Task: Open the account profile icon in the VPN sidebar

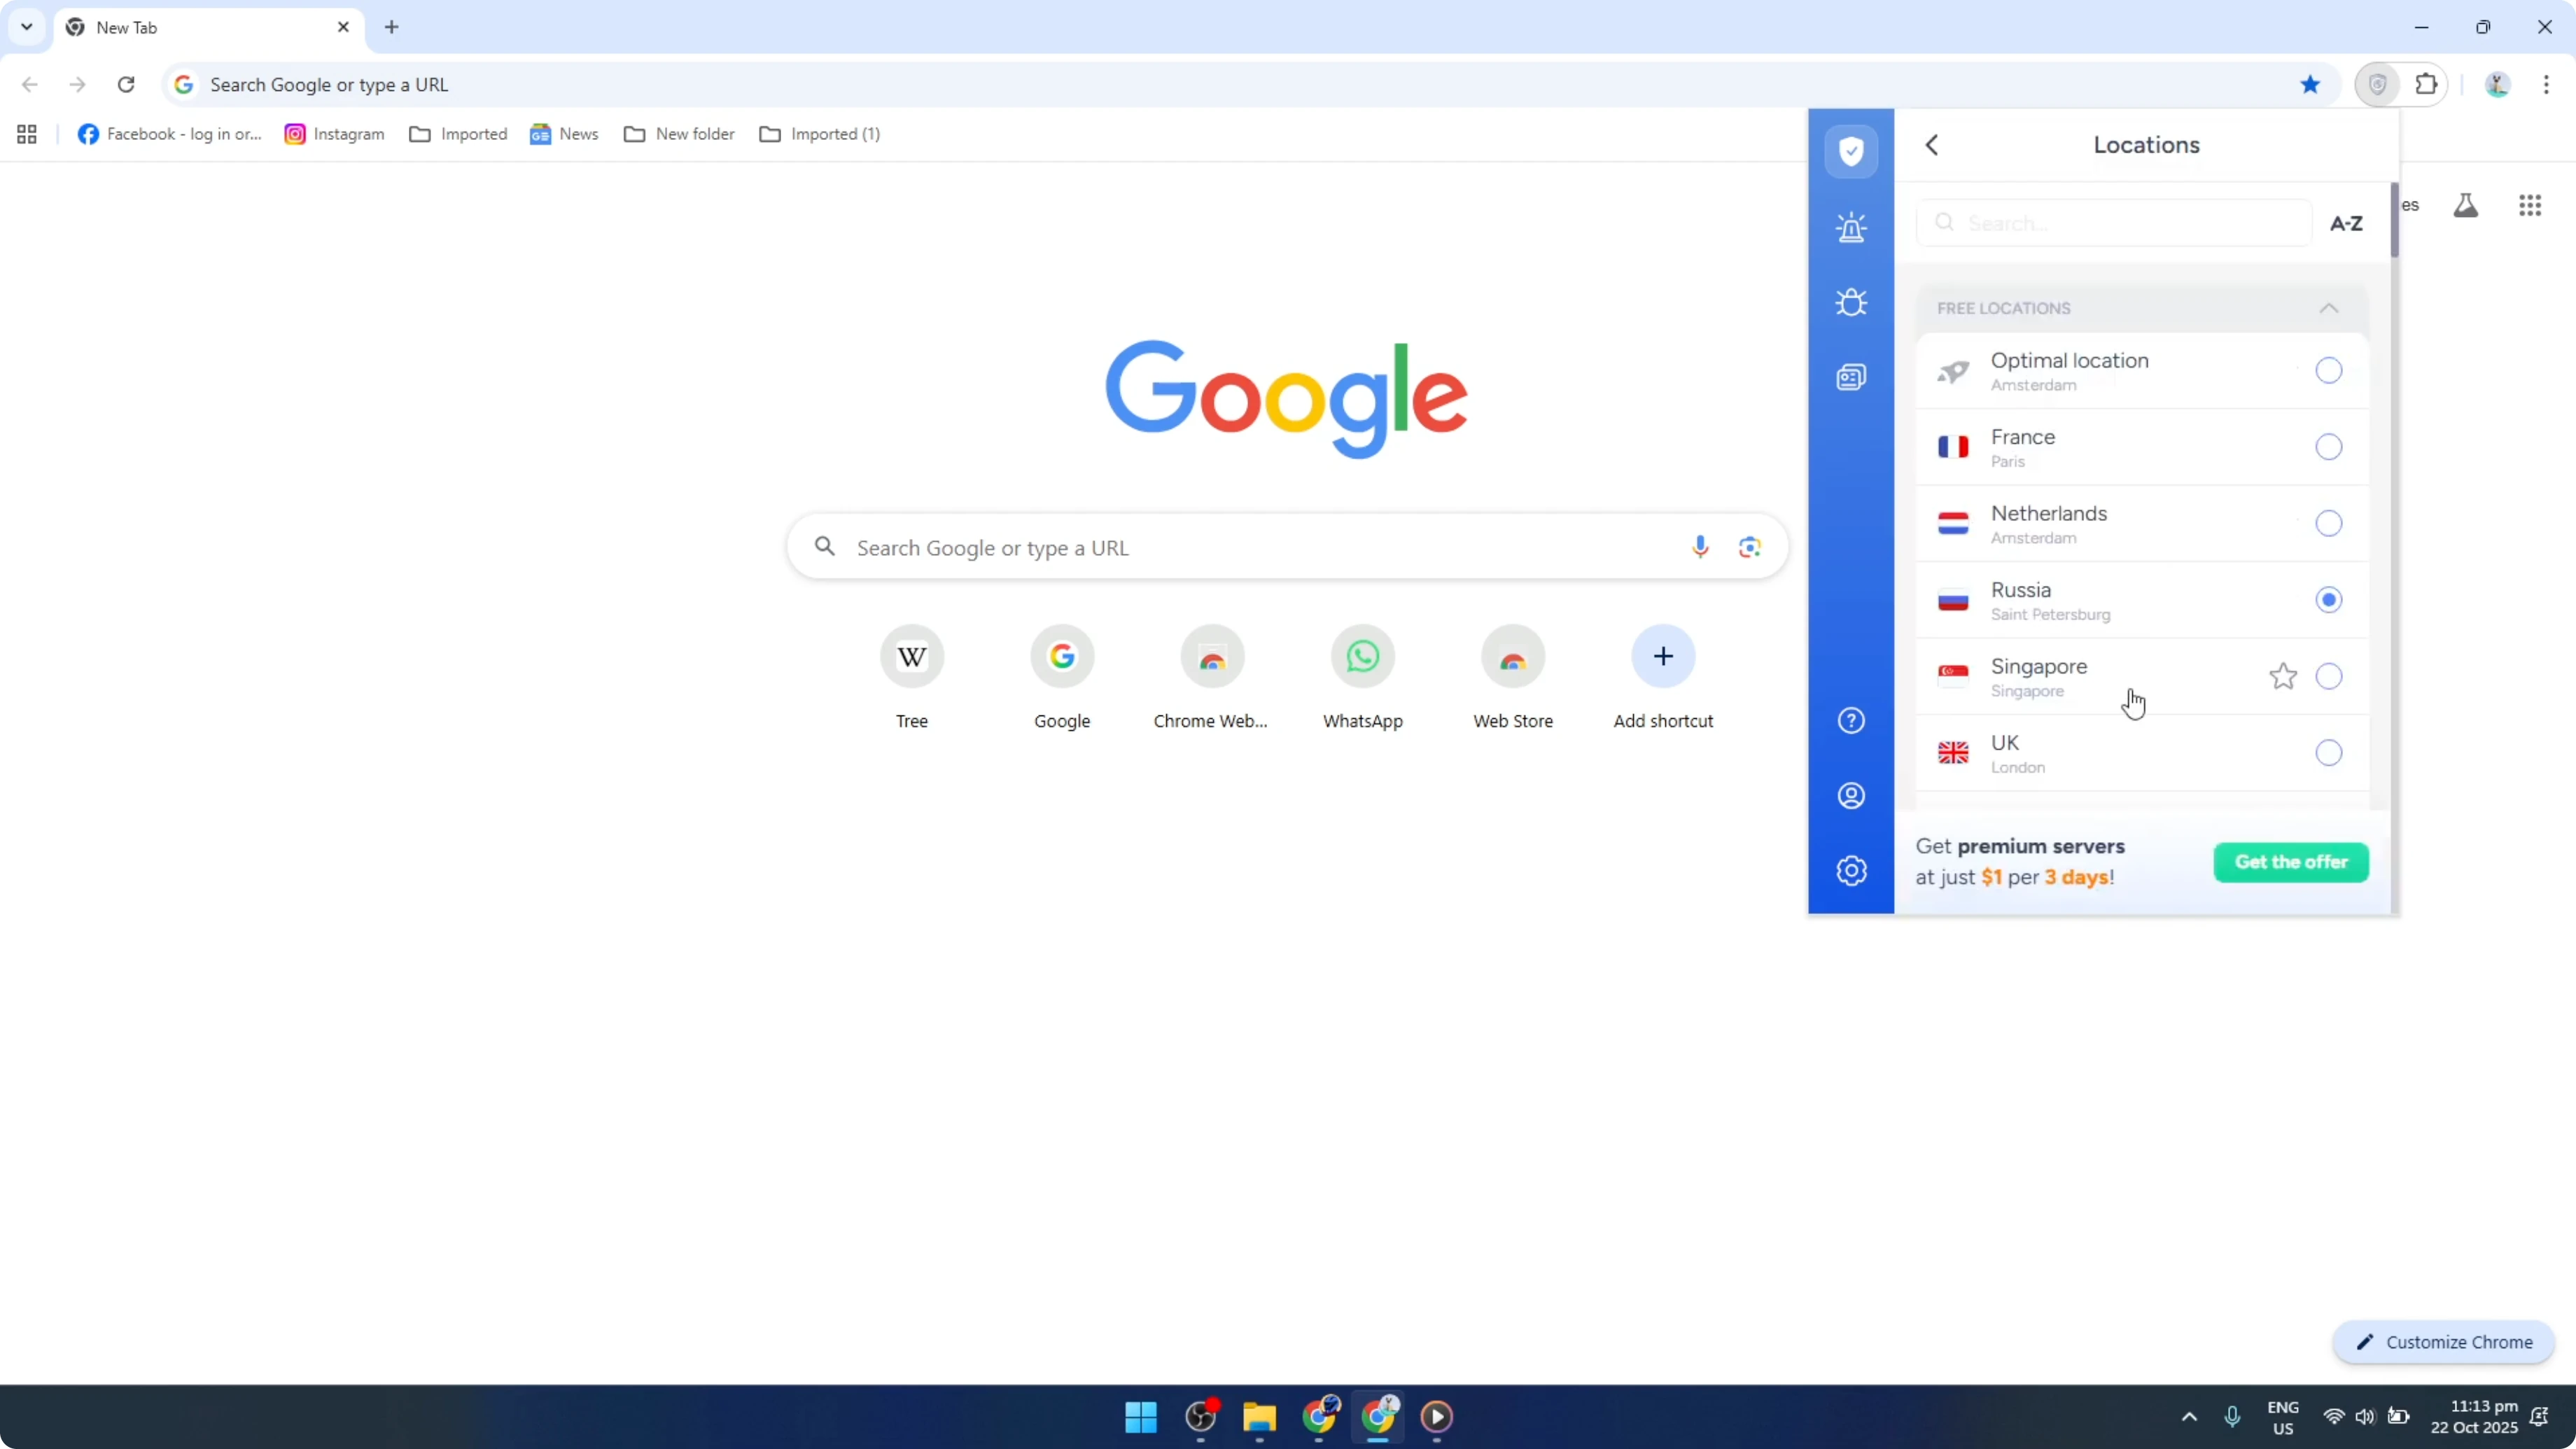Action: click(1851, 796)
